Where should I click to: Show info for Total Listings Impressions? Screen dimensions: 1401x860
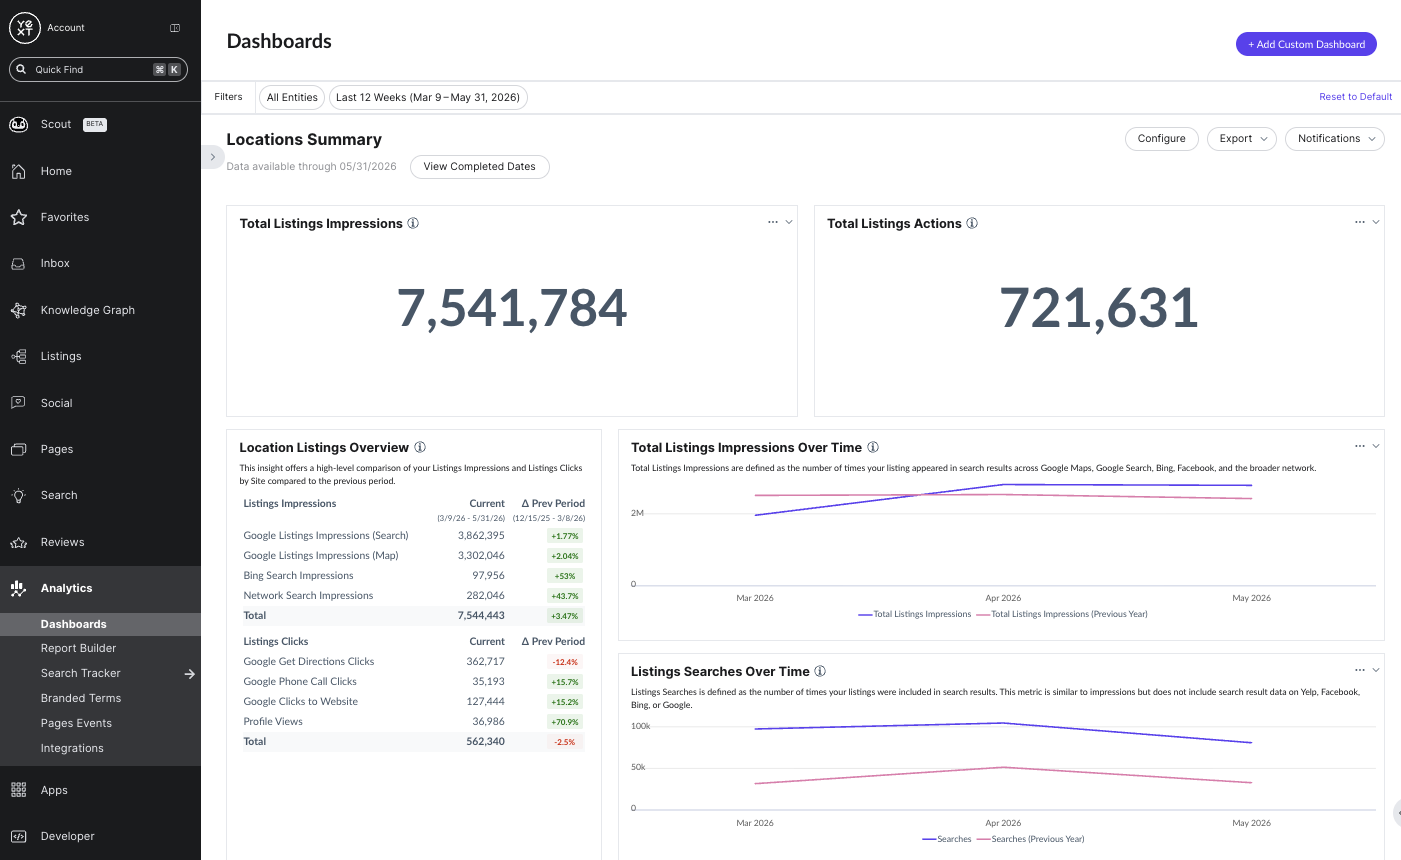pyautogui.click(x=413, y=223)
